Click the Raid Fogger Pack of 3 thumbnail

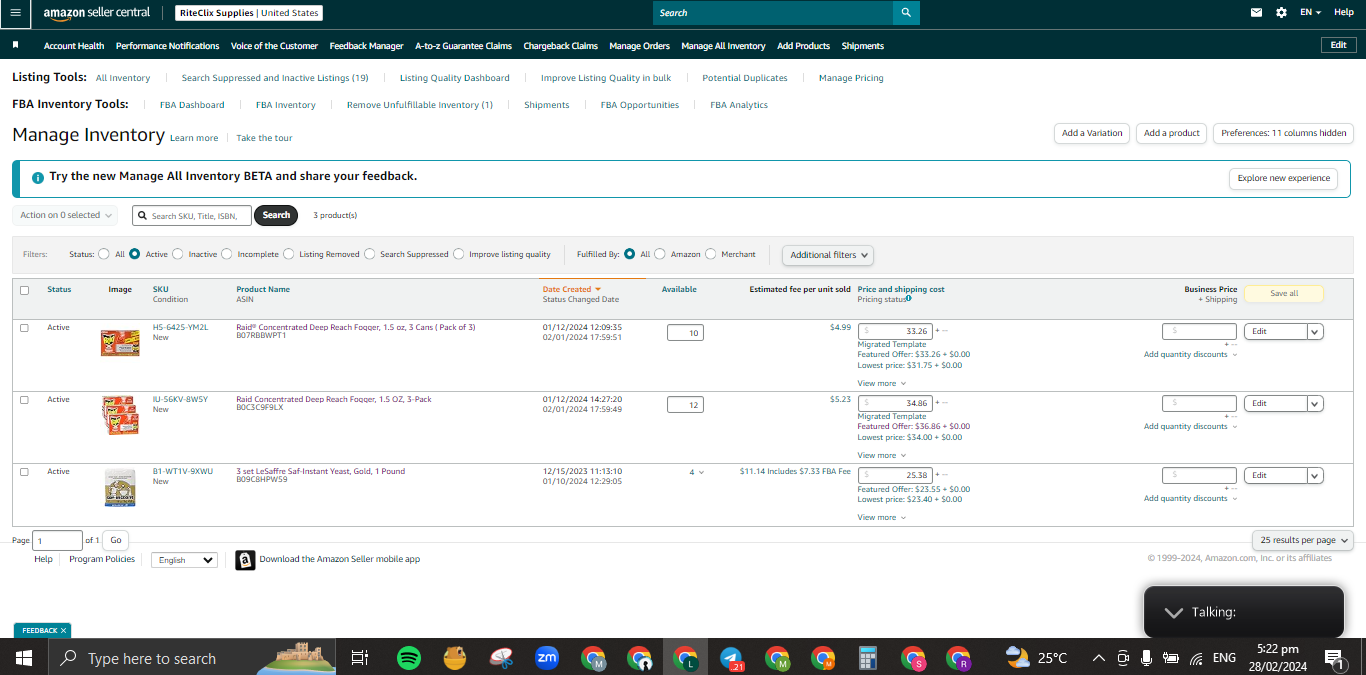(x=120, y=343)
